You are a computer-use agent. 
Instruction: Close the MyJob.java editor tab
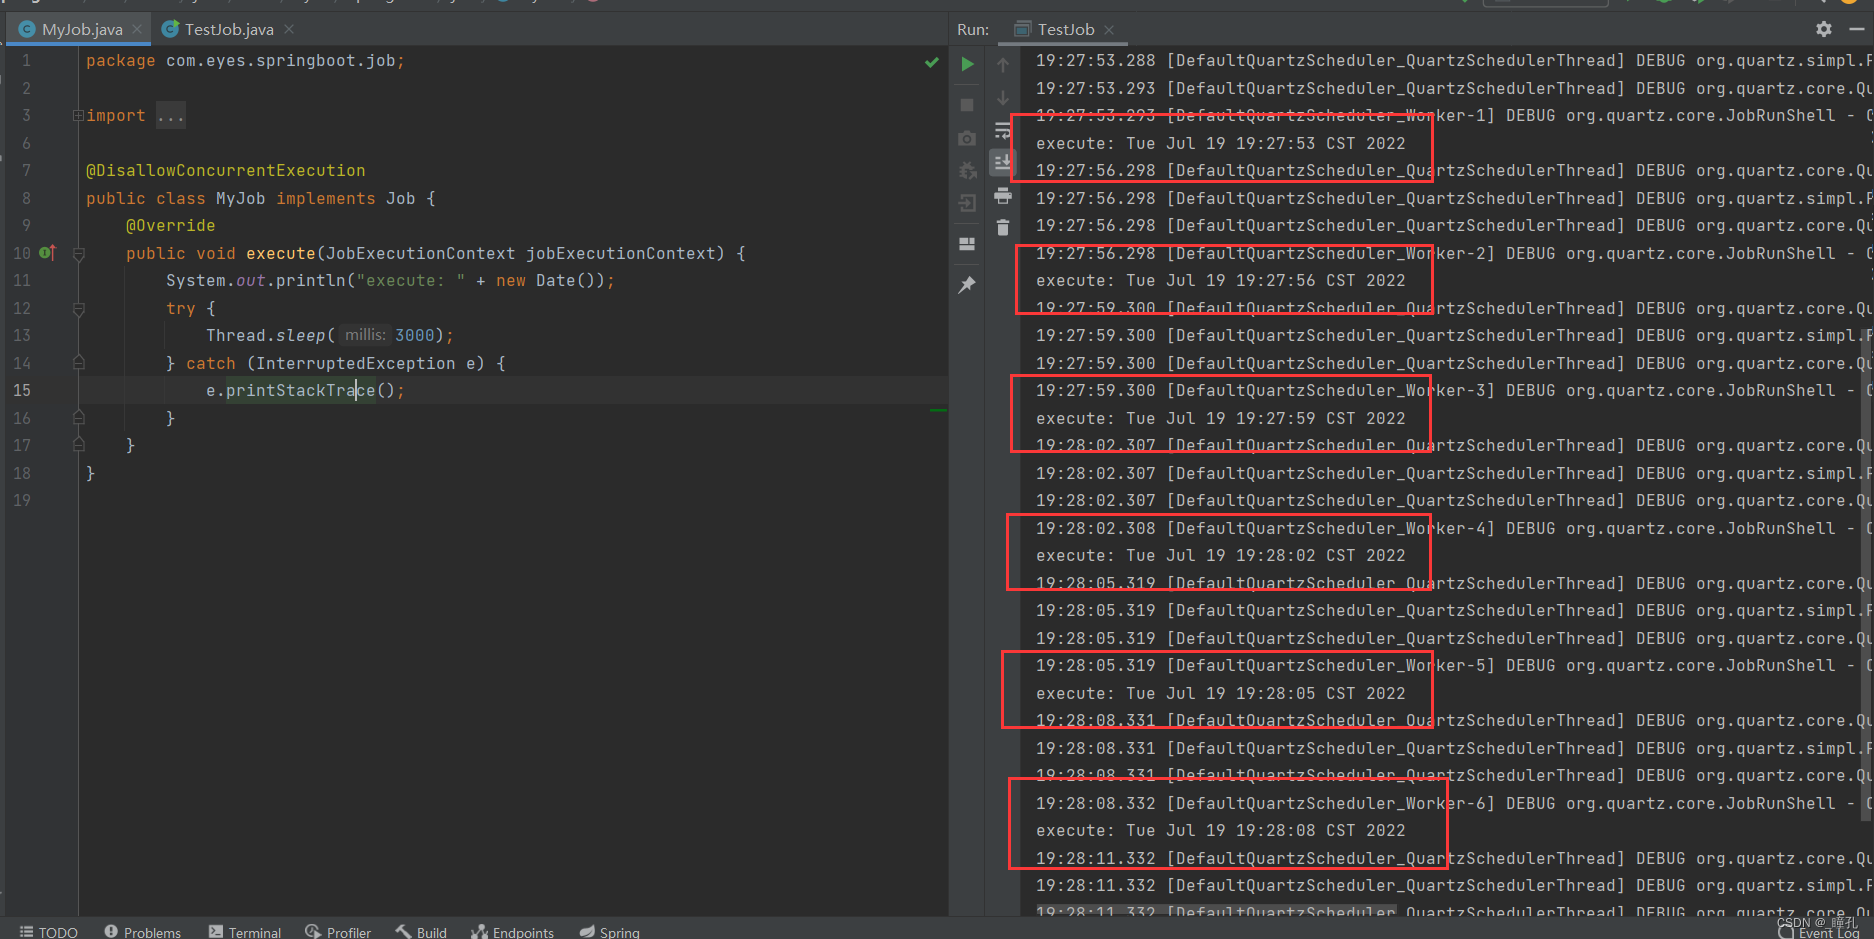tap(137, 29)
